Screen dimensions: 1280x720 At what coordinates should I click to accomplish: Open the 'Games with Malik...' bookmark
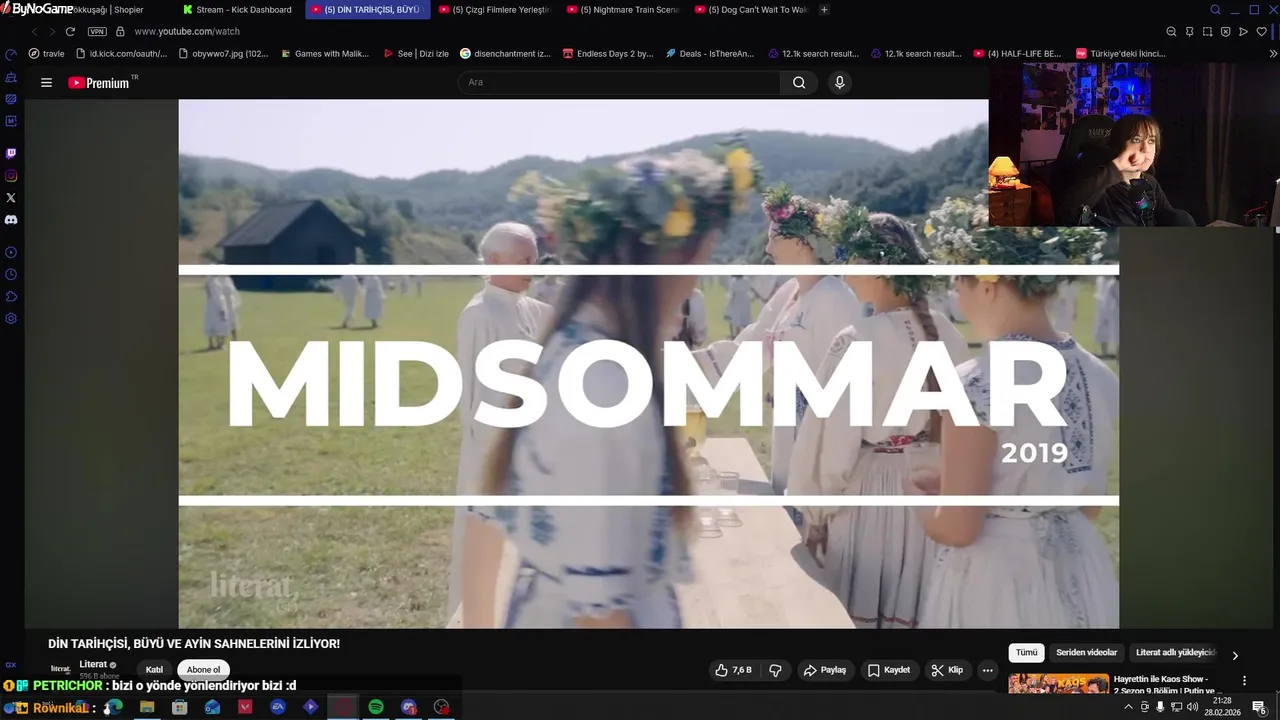tap(325, 54)
